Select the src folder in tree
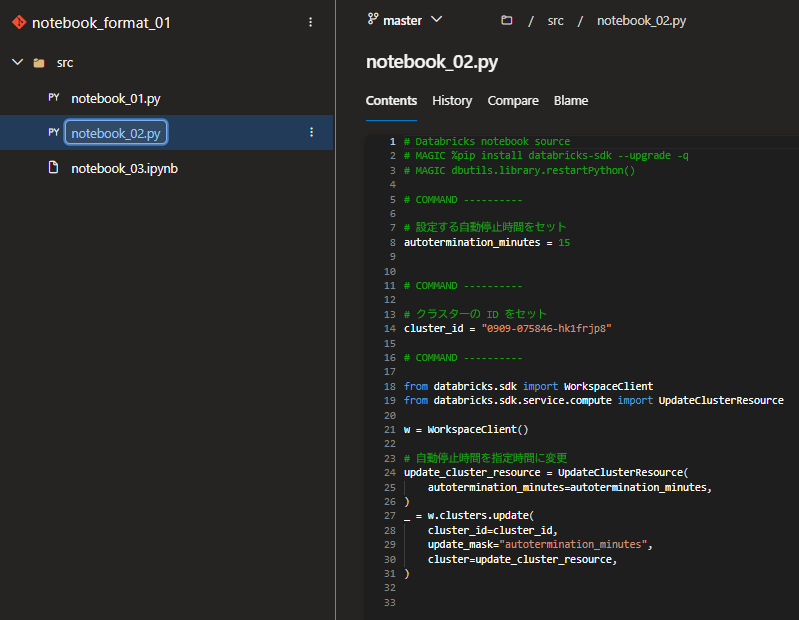799x620 pixels. [x=65, y=63]
